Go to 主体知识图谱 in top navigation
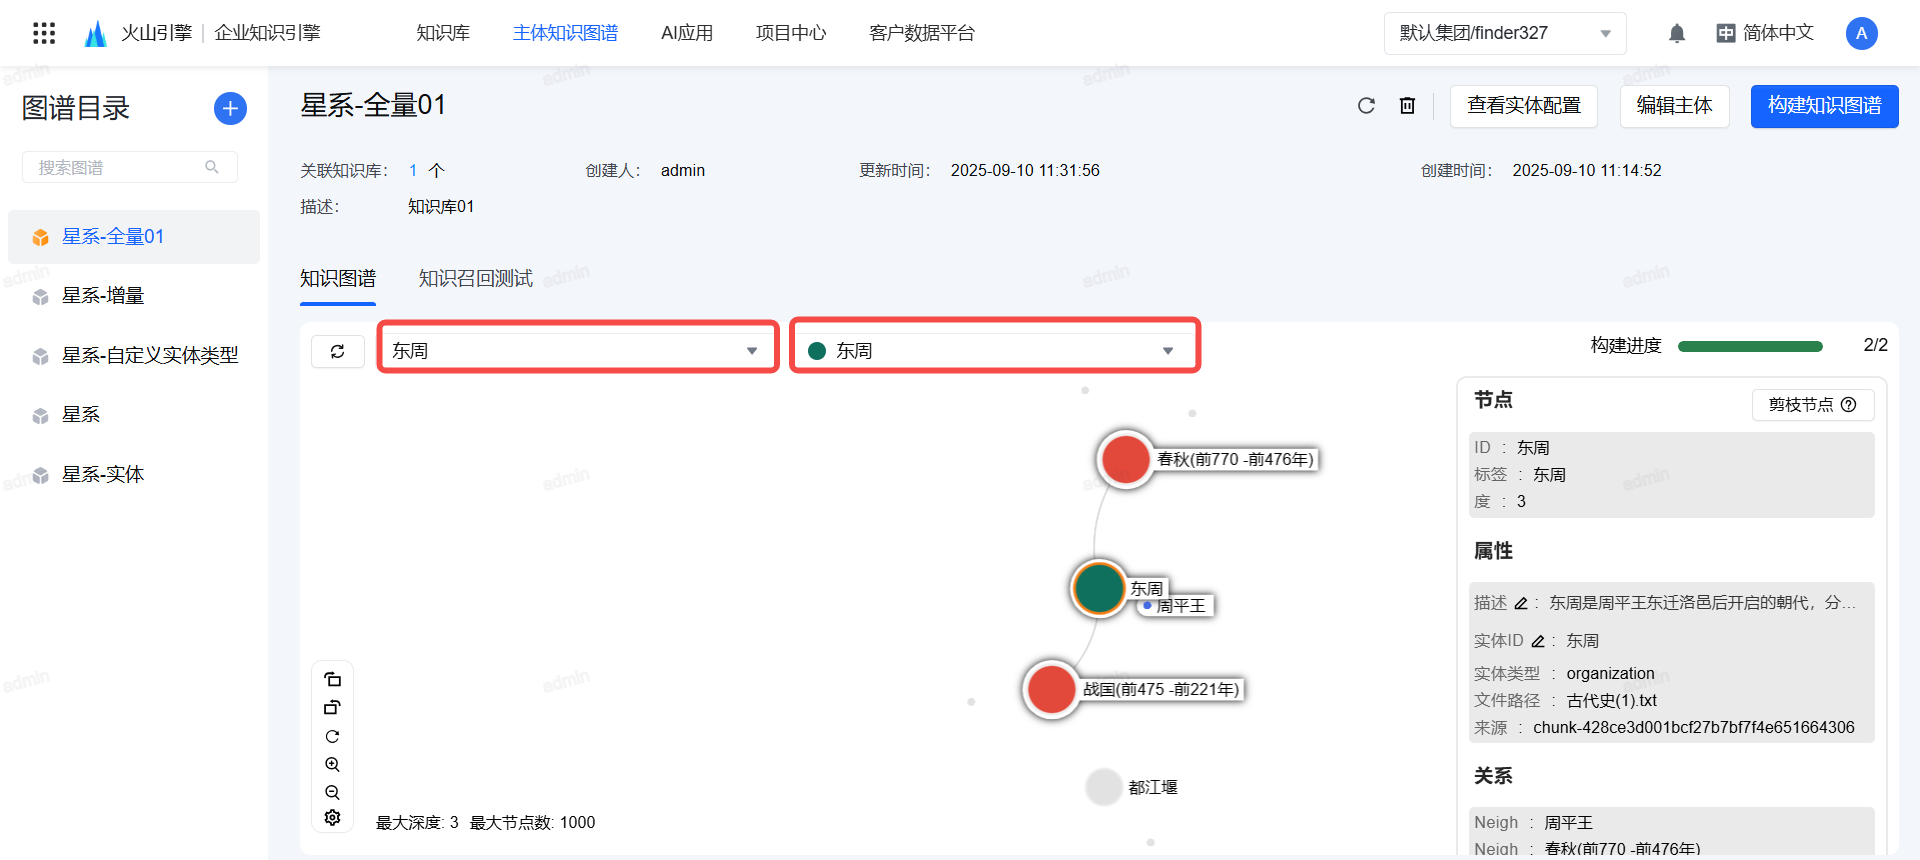Viewport: 1920px width, 860px height. (565, 33)
